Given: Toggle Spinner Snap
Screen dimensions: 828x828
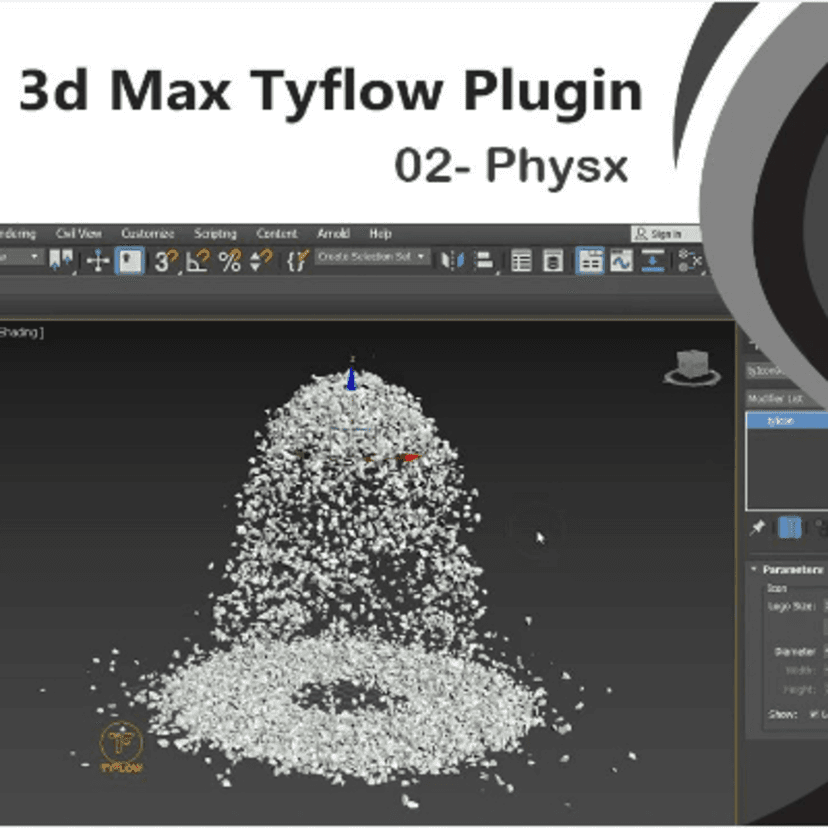Looking at the screenshot, I should pos(261,260).
